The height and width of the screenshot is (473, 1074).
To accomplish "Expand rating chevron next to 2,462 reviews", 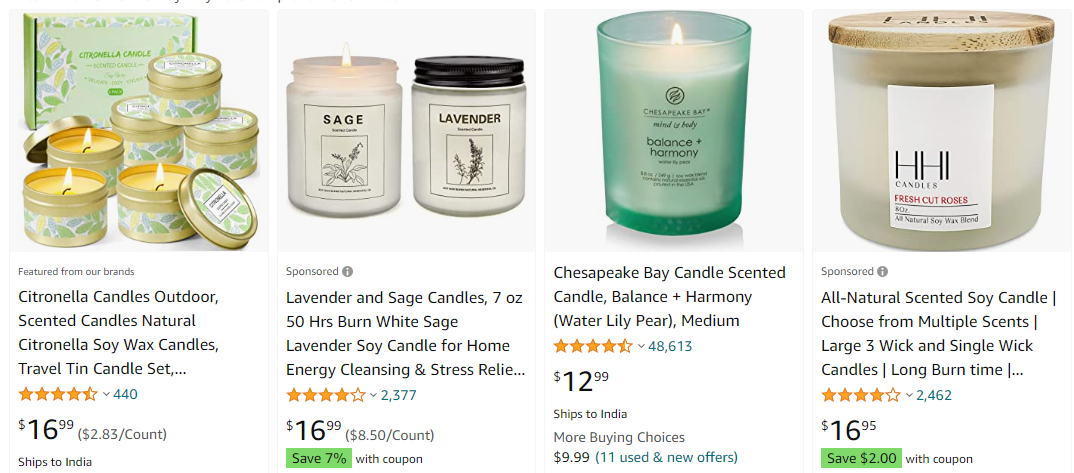I will tap(909, 395).
